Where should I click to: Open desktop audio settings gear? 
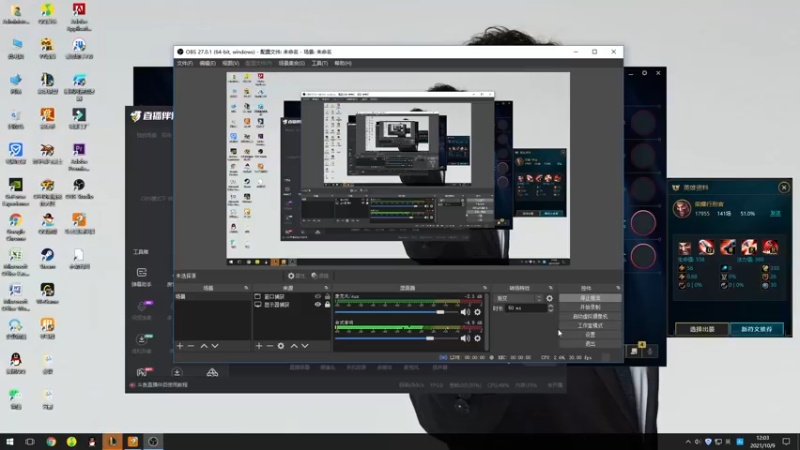click(478, 338)
